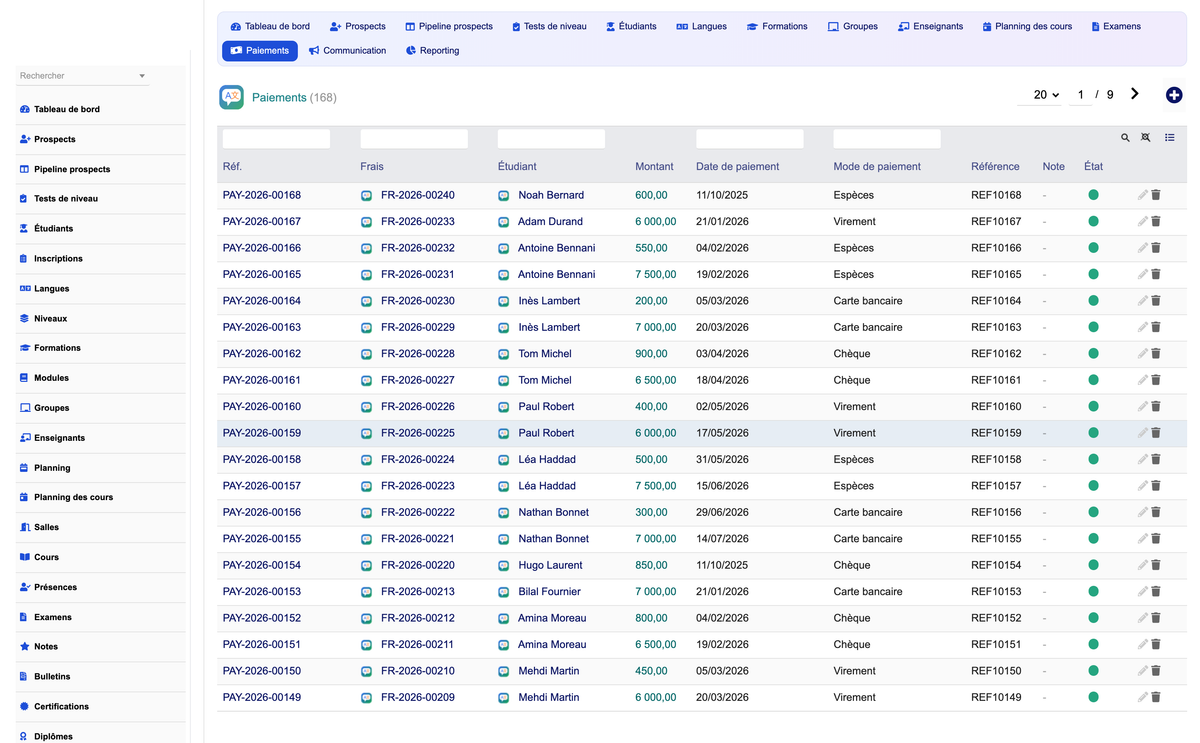Delete payment PAY-2026-00153 trash icon
Image resolution: width=1200 pixels, height=743 pixels.
click(x=1156, y=592)
